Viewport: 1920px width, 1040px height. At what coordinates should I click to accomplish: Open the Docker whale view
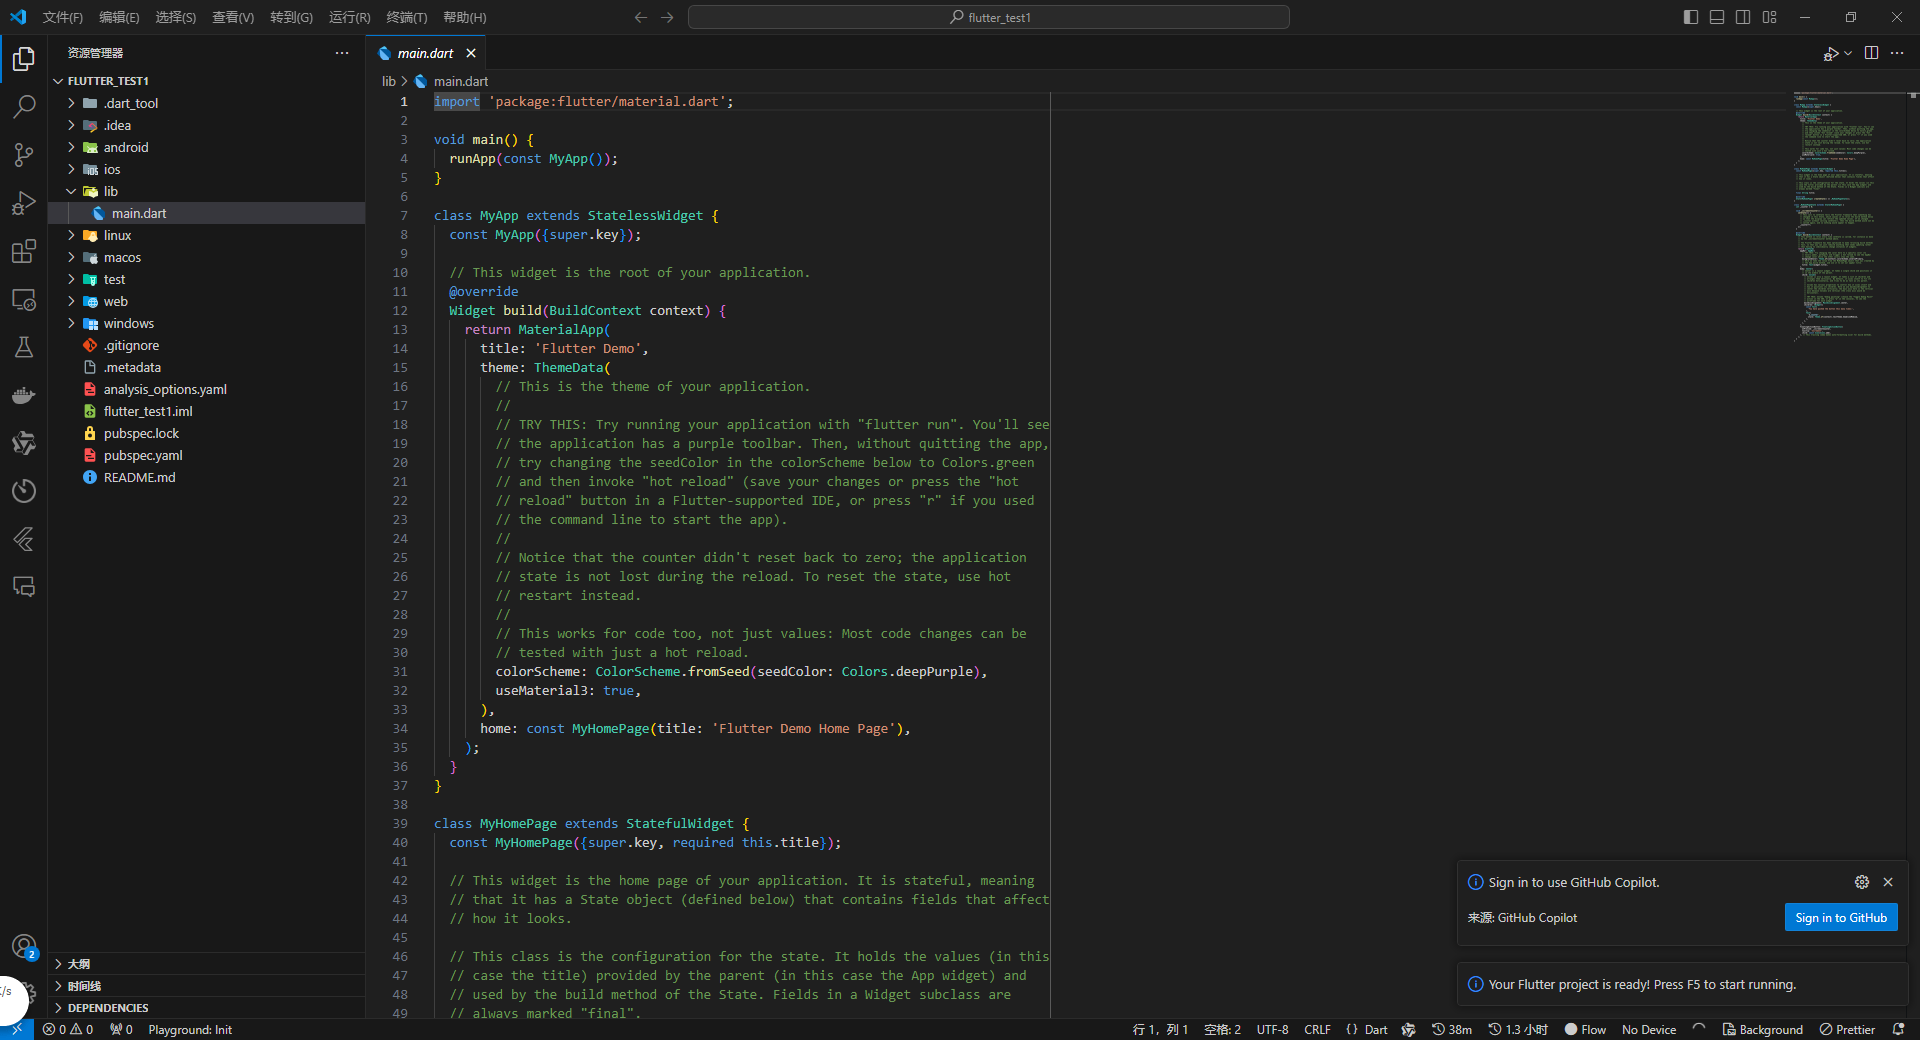click(24, 395)
